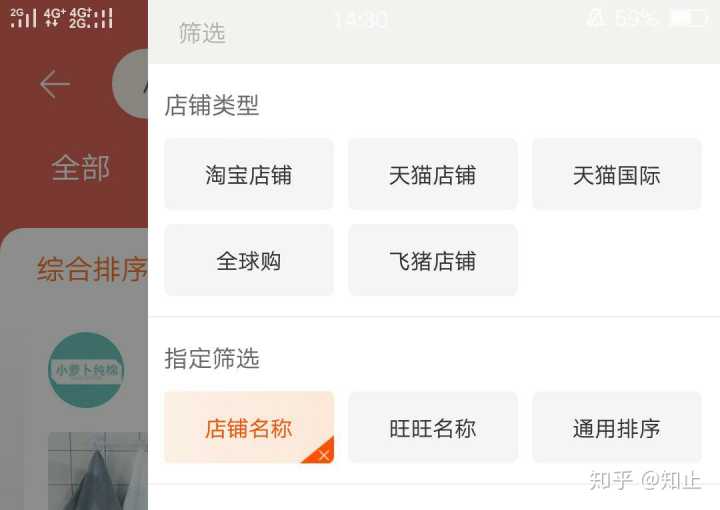Tap the 店铺类型 section header
Viewport: 720px width, 510px height.
tap(212, 105)
